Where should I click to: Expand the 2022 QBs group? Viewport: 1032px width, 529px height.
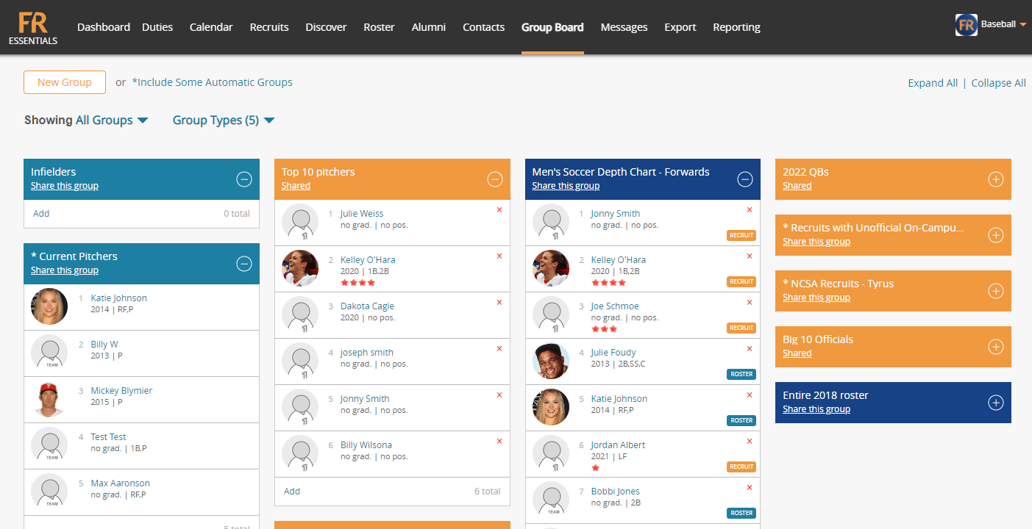[x=996, y=179]
